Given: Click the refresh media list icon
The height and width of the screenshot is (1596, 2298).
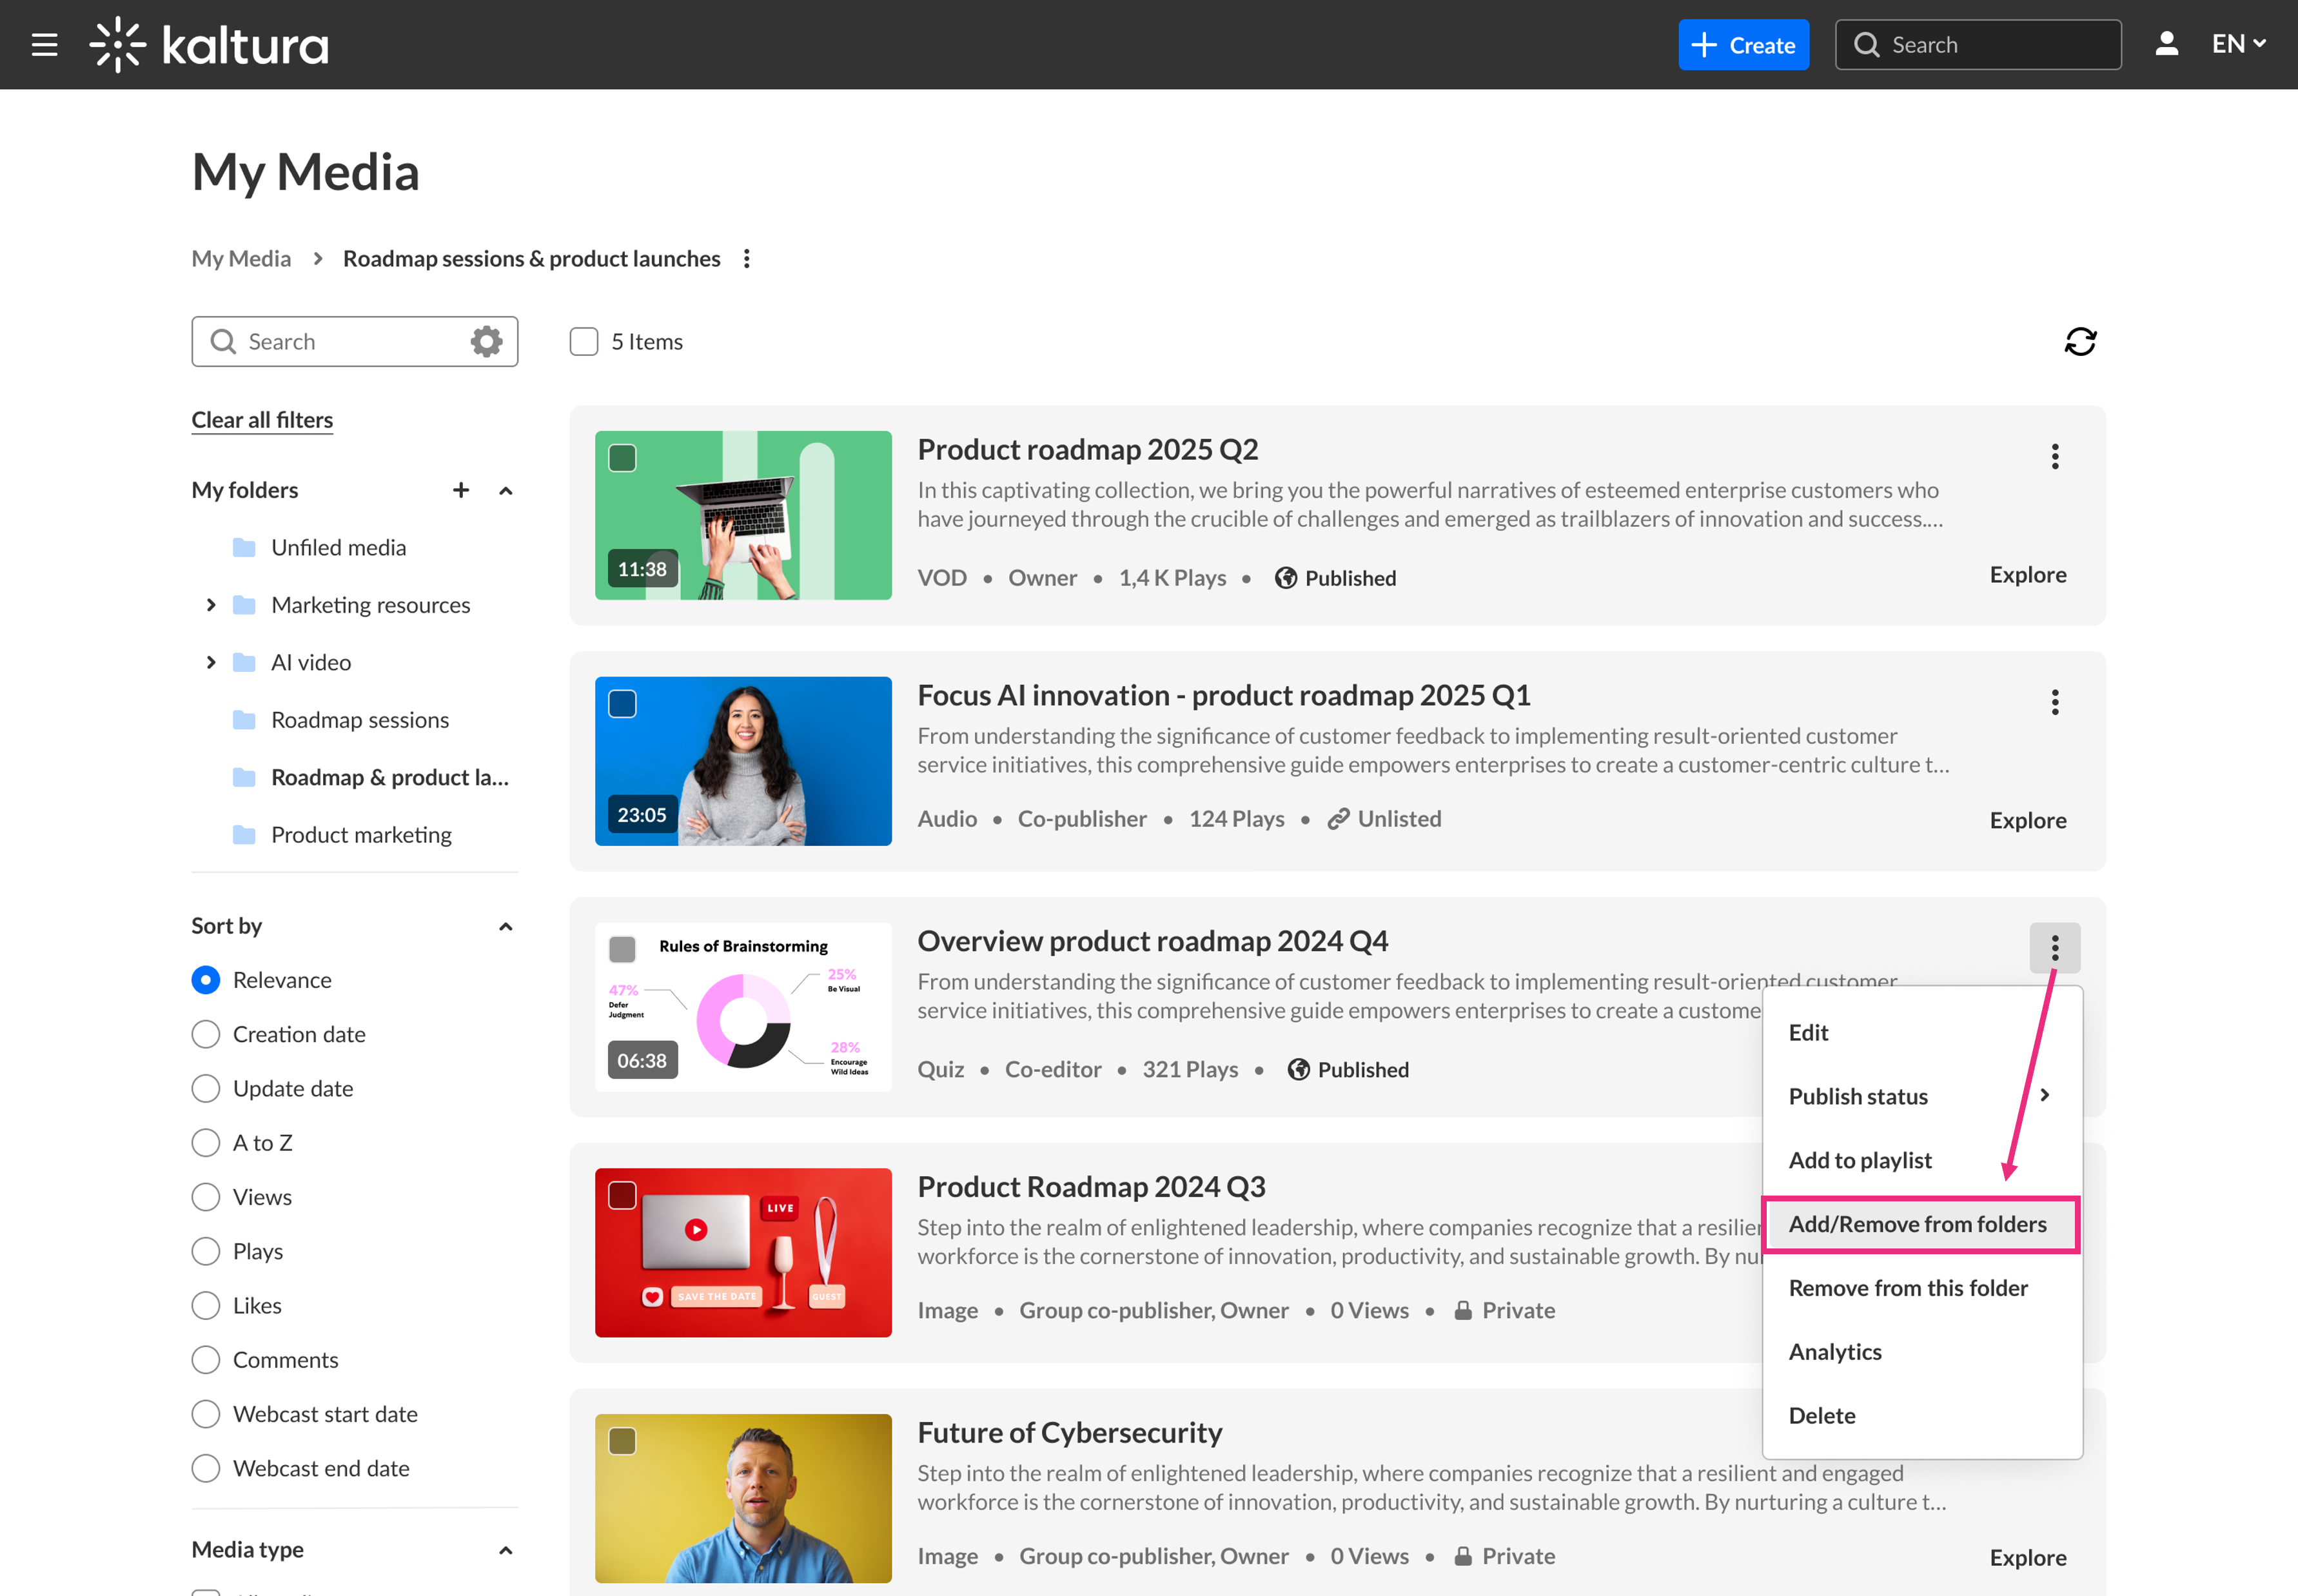Looking at the screenshot, I should (x=2080, y=342).
